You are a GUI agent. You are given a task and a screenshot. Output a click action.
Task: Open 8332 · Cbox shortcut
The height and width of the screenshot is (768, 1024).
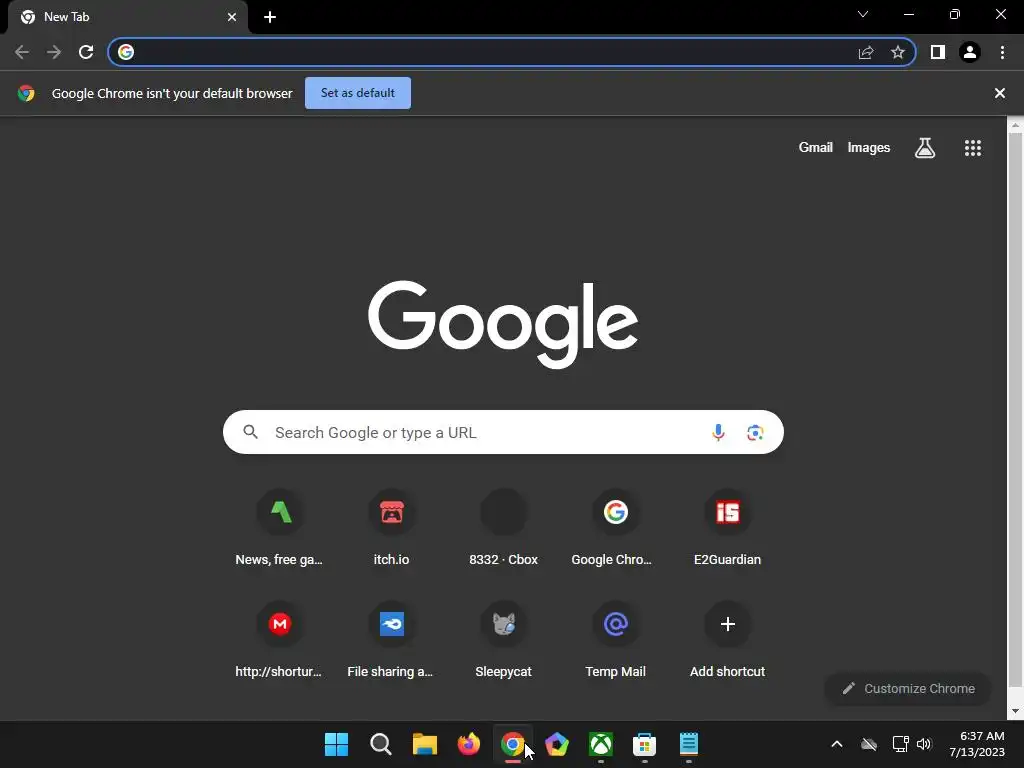pos(504,529)
